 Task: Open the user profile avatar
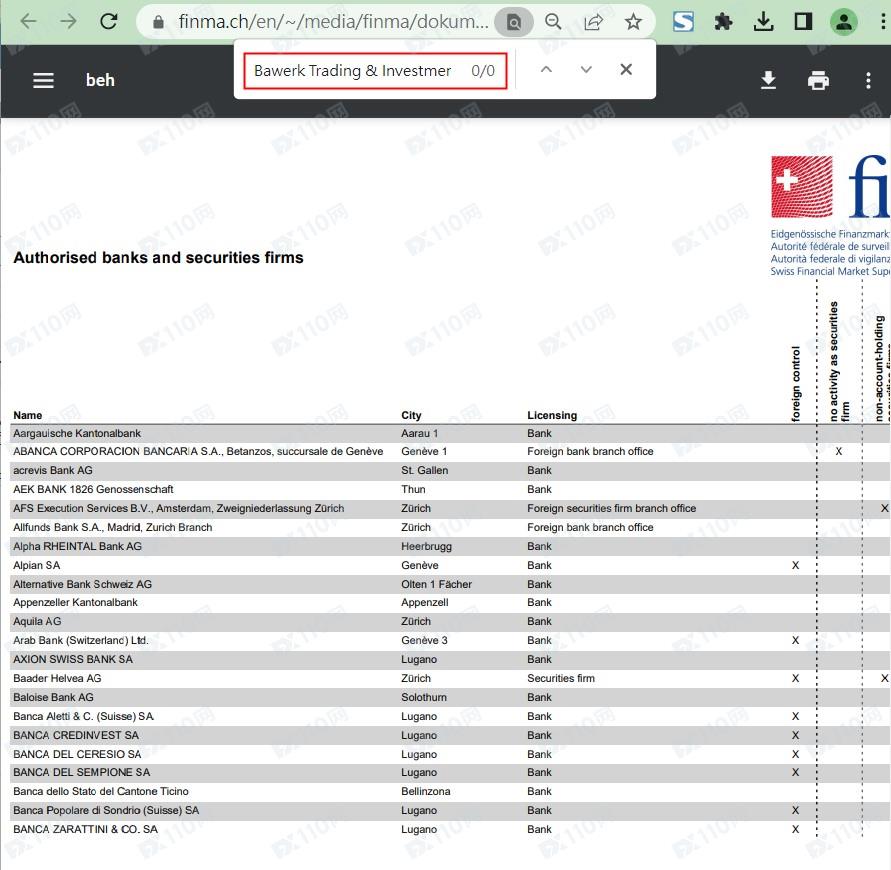pyautogui.click(x=844, y=21)
